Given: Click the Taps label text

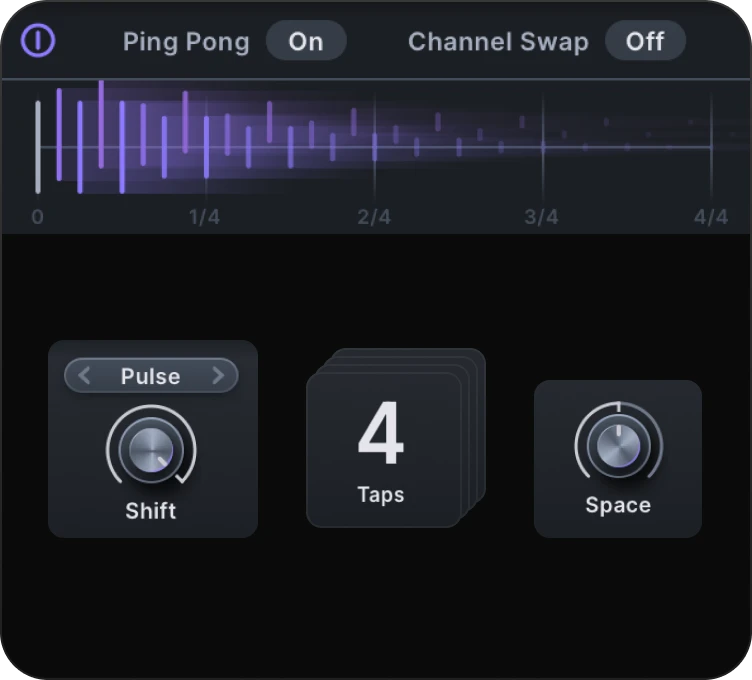Looking at the screenshot, I should click(381, 494).
